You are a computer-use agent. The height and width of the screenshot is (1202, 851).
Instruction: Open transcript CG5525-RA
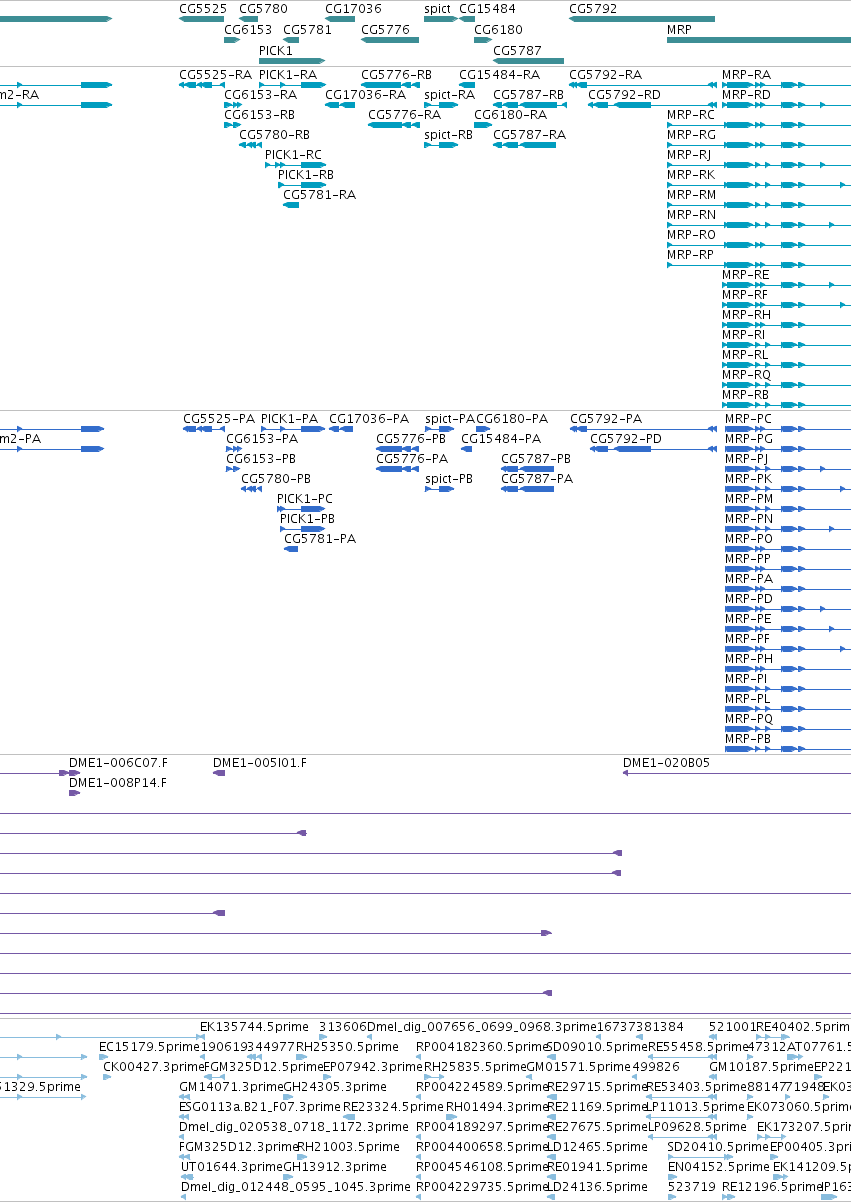point(215,74)
